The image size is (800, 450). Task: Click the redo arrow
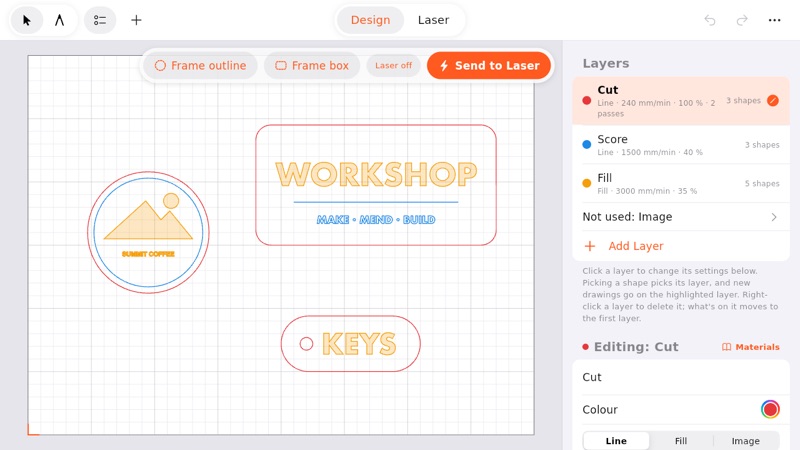[742, 20]
